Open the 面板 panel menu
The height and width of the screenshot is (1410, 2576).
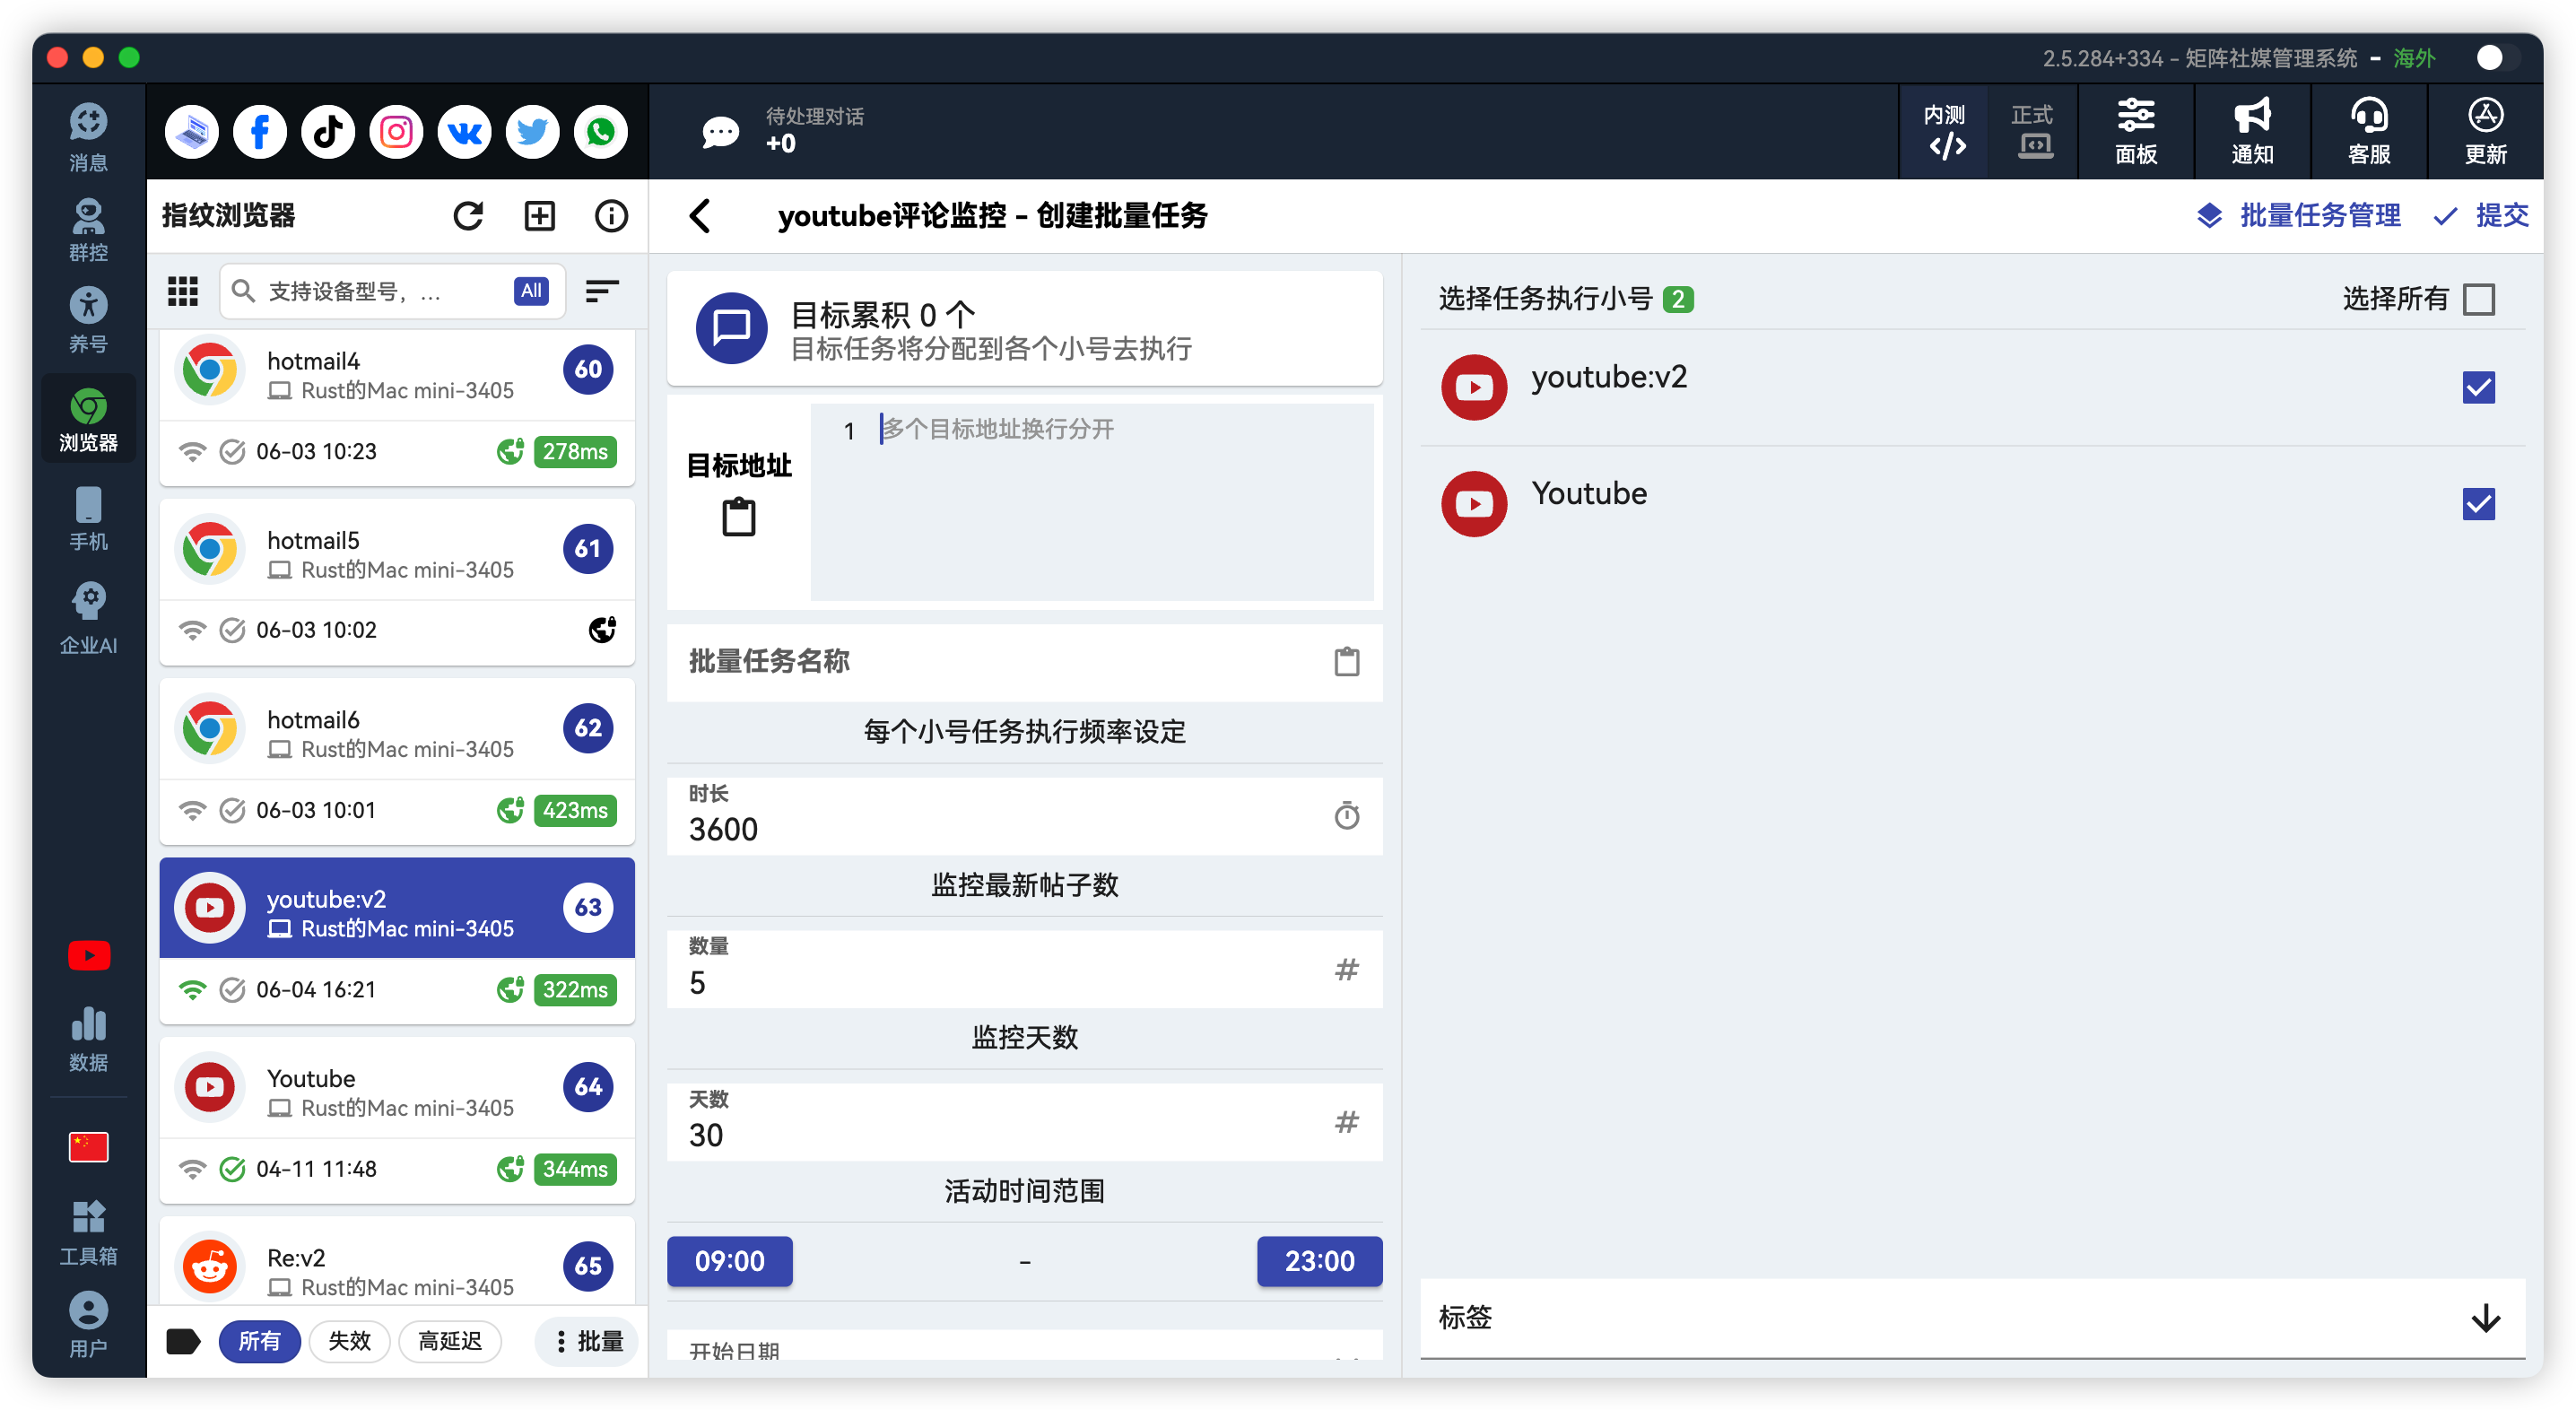click(x=2136, y=131)
